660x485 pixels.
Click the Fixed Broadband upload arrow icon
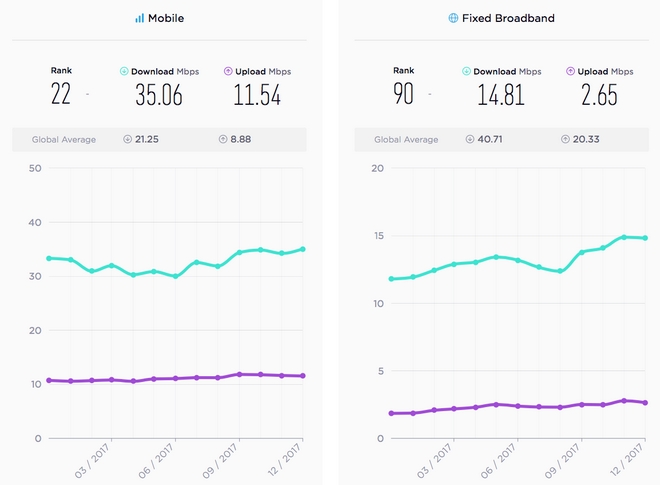tap(570, 72)
